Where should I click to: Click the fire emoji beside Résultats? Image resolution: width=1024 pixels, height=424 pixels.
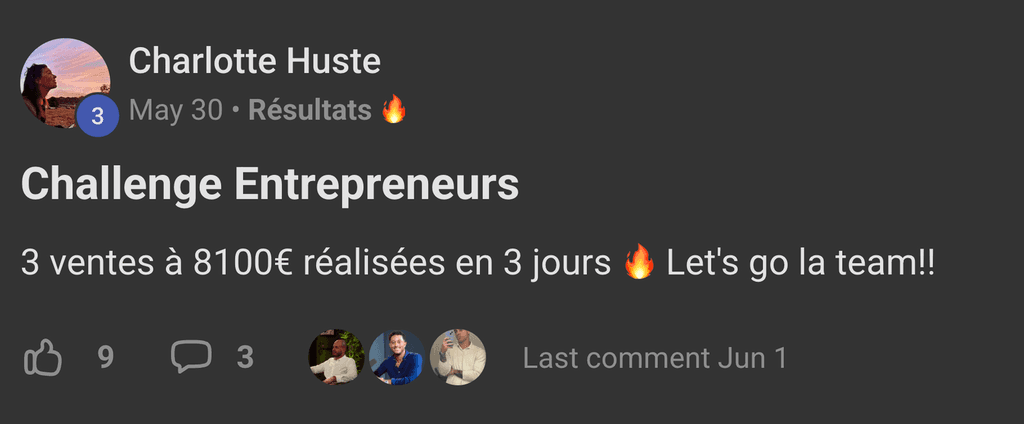click(x=394, y=109)
